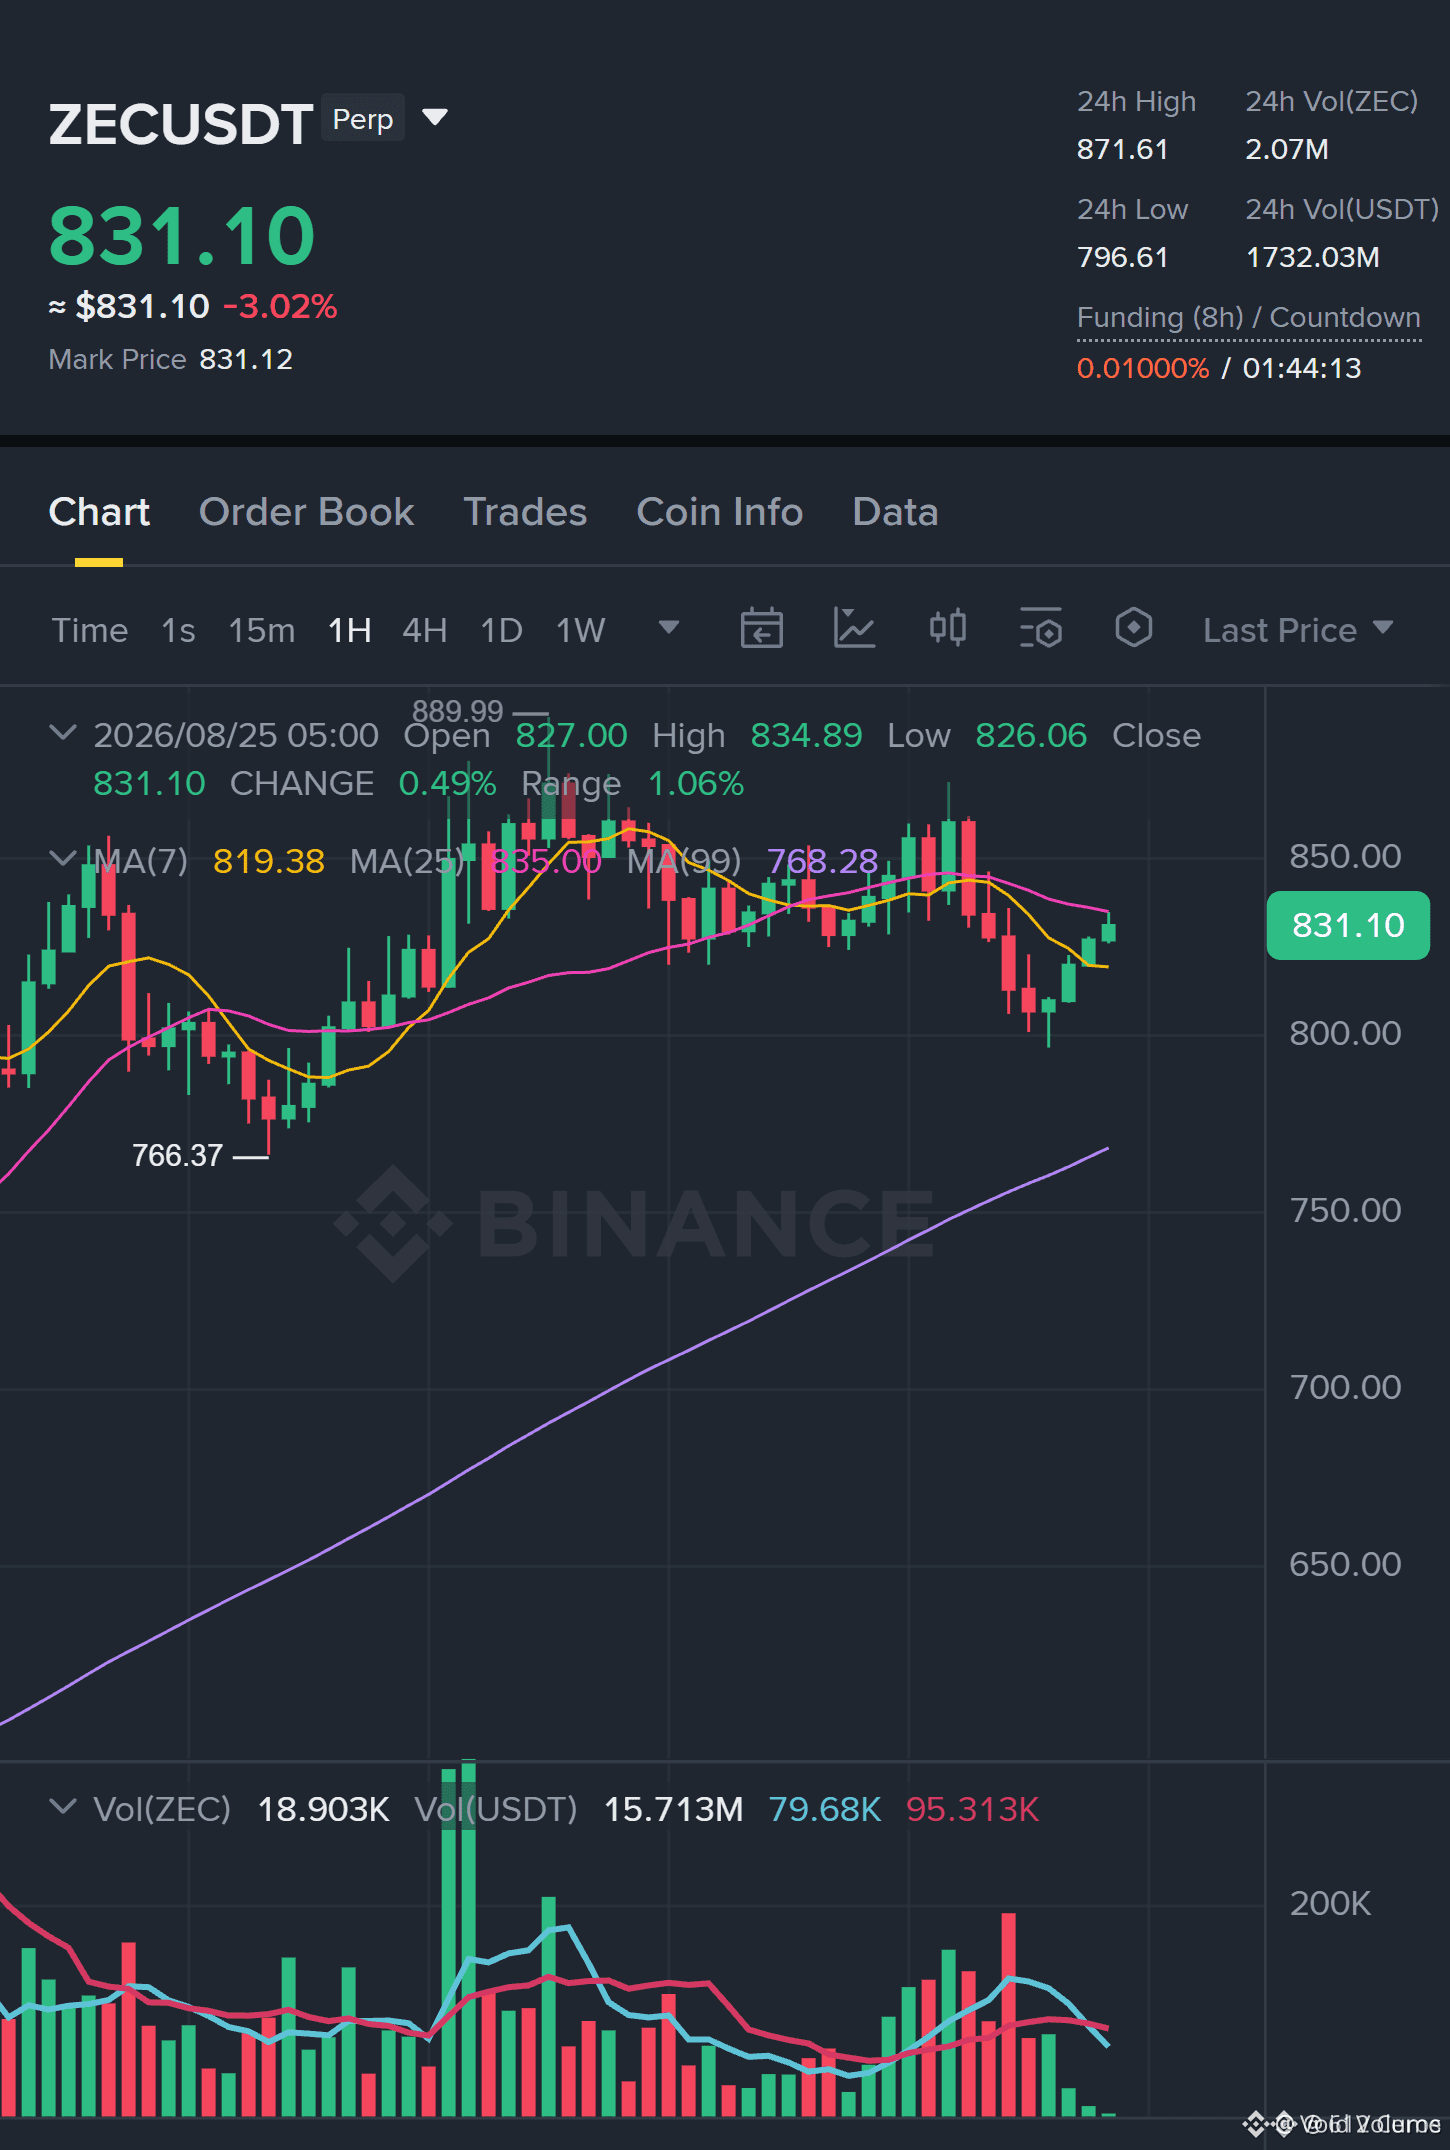
Task: Click the large 831.10 last price
Action: tap(182, 236)
